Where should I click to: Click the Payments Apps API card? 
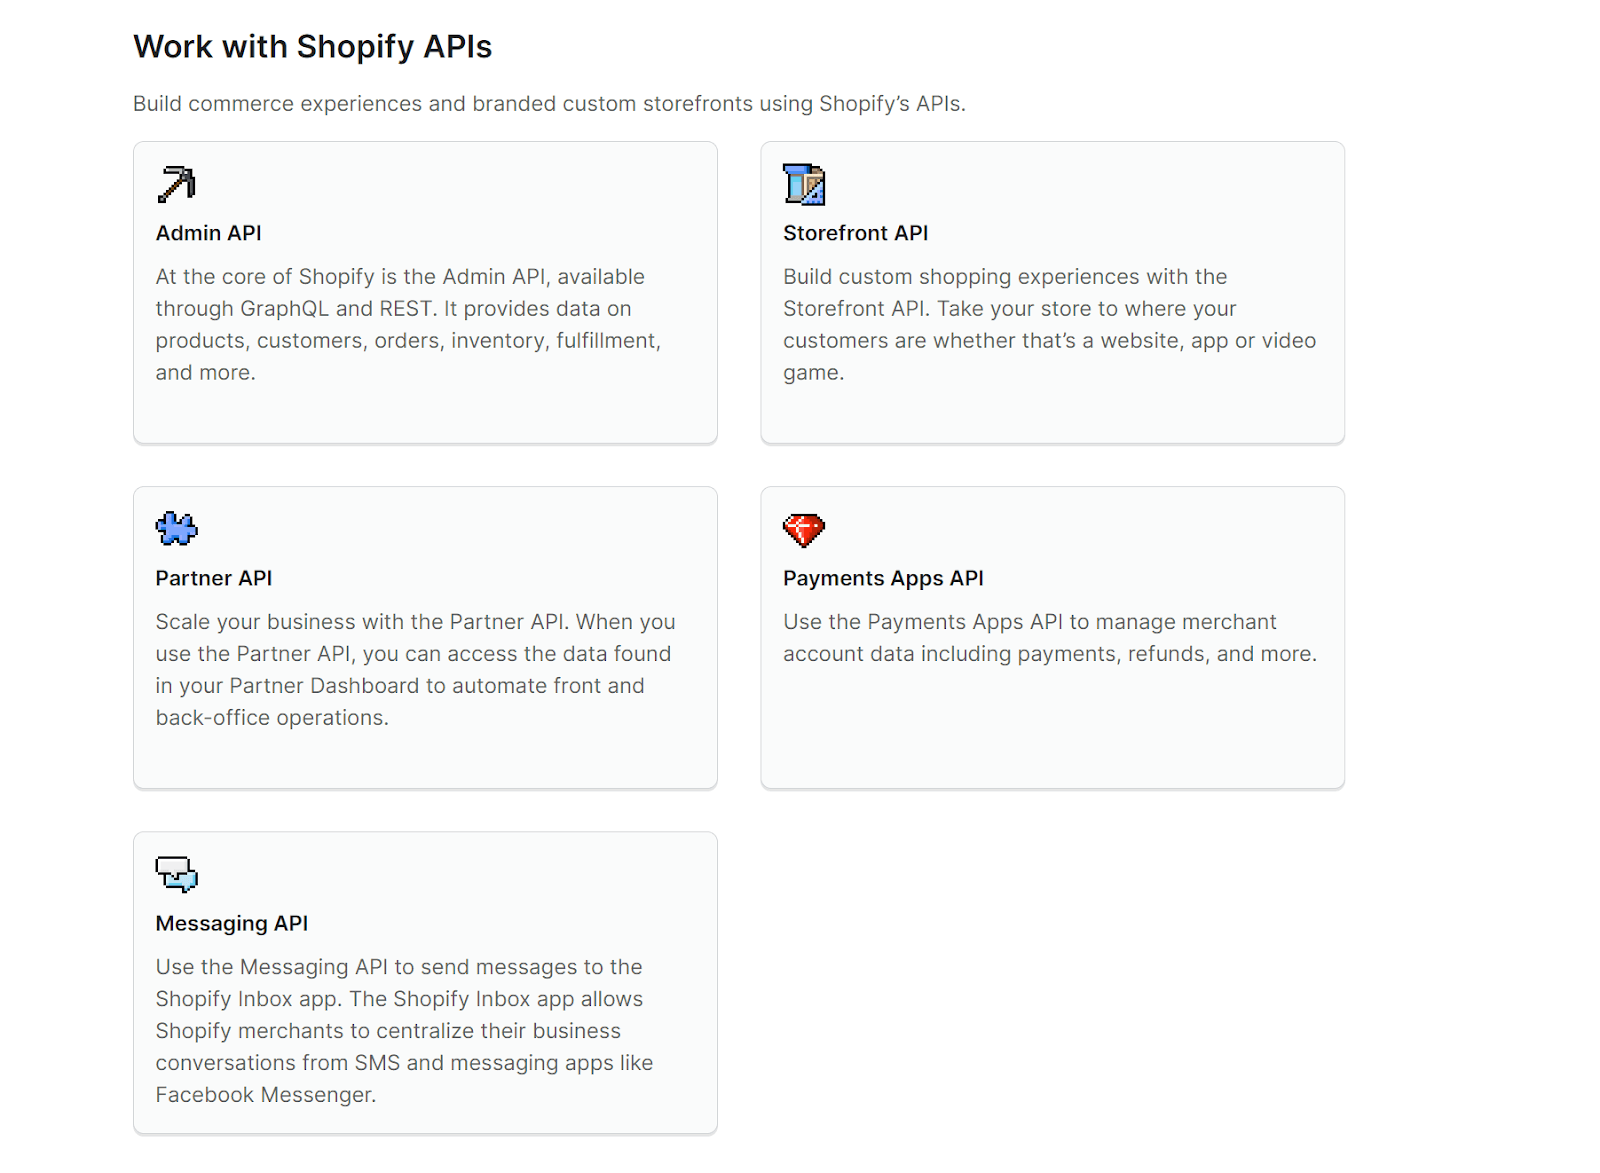tap(1051, 638)
